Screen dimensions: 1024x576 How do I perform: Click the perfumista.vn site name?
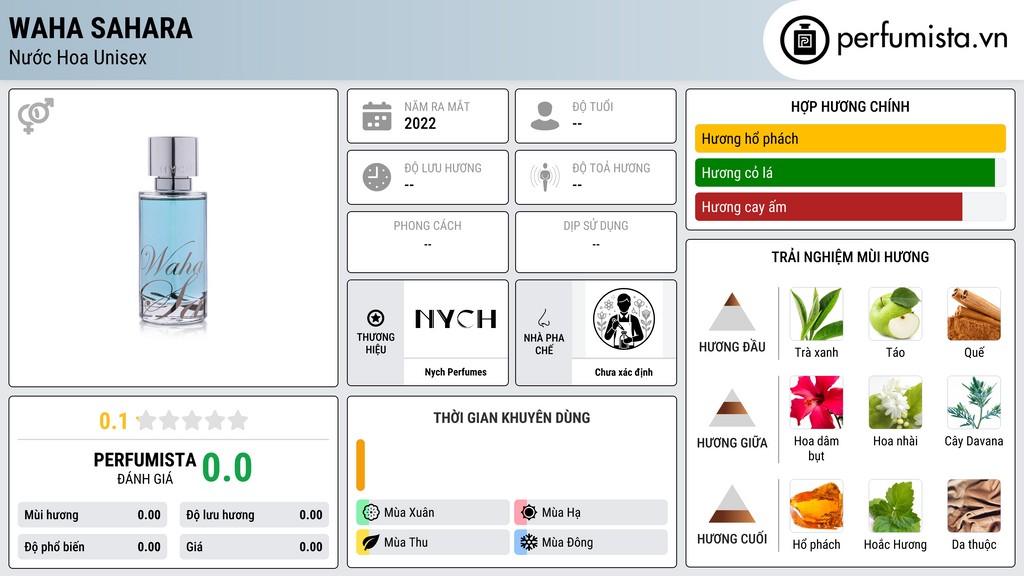click(x=922, y=39)
